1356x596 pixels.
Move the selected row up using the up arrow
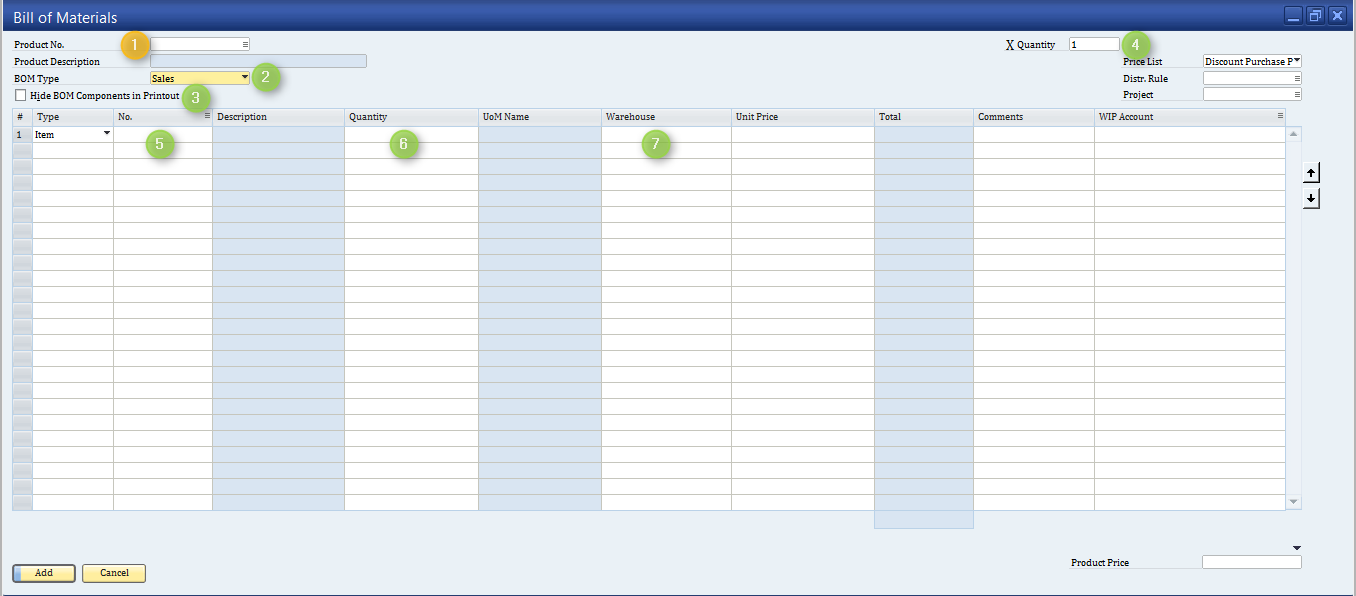1311,172
